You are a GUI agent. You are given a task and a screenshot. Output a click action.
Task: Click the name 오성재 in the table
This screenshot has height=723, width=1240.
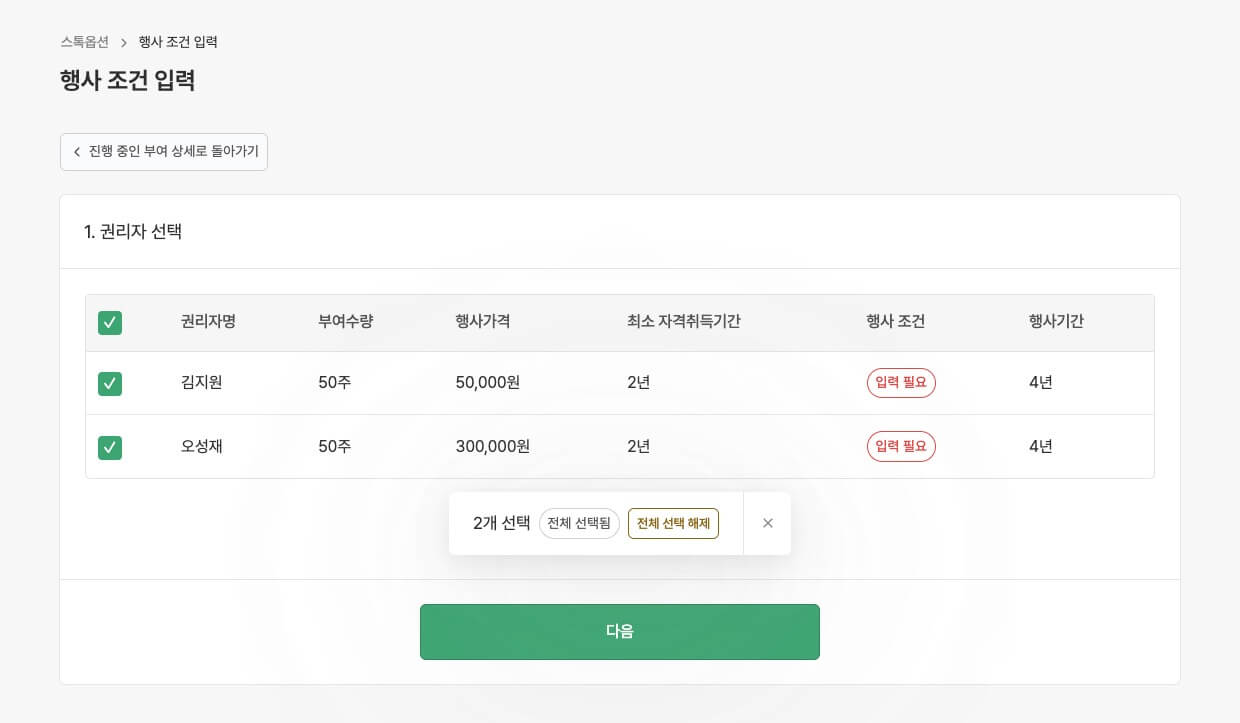click(x=201, y=447)
